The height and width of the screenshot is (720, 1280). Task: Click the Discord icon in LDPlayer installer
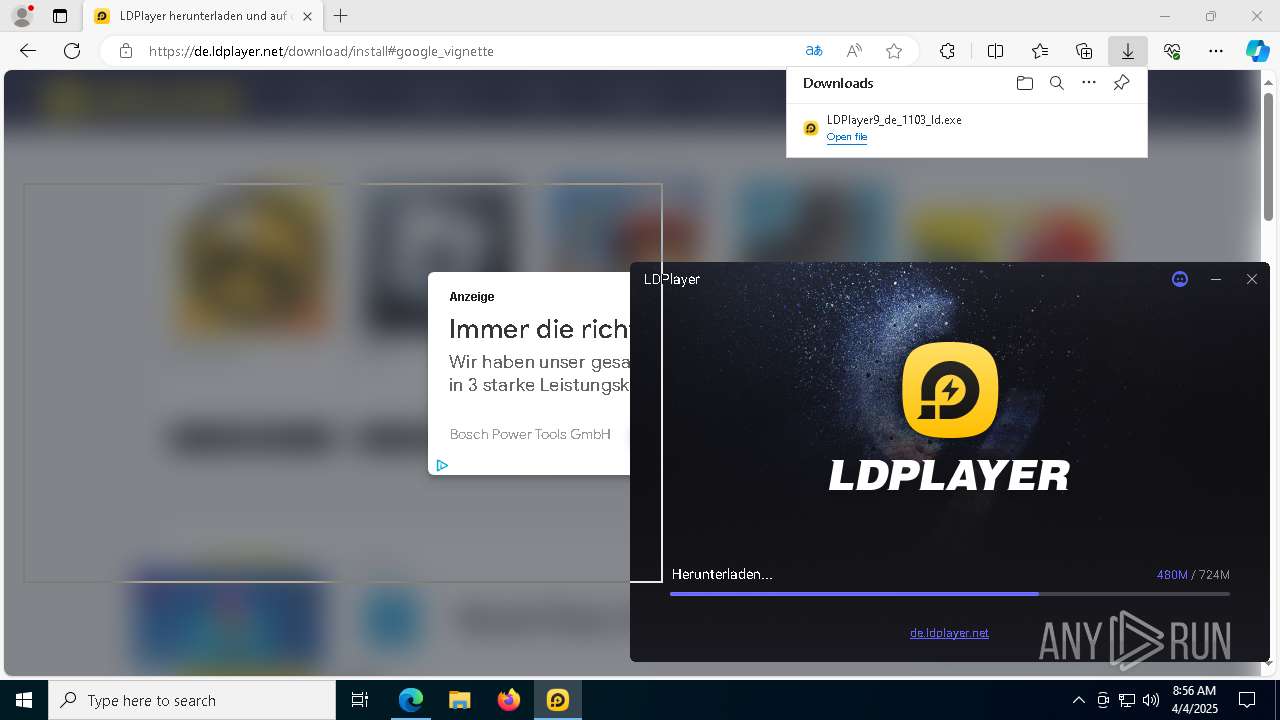tap(1180, 279)
